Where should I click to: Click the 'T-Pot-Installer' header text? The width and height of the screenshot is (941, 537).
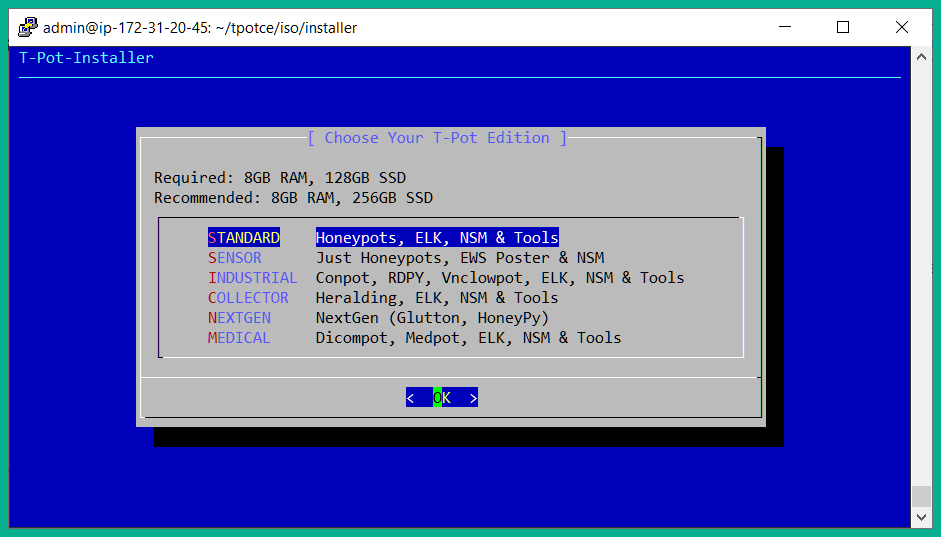[86, 58]
